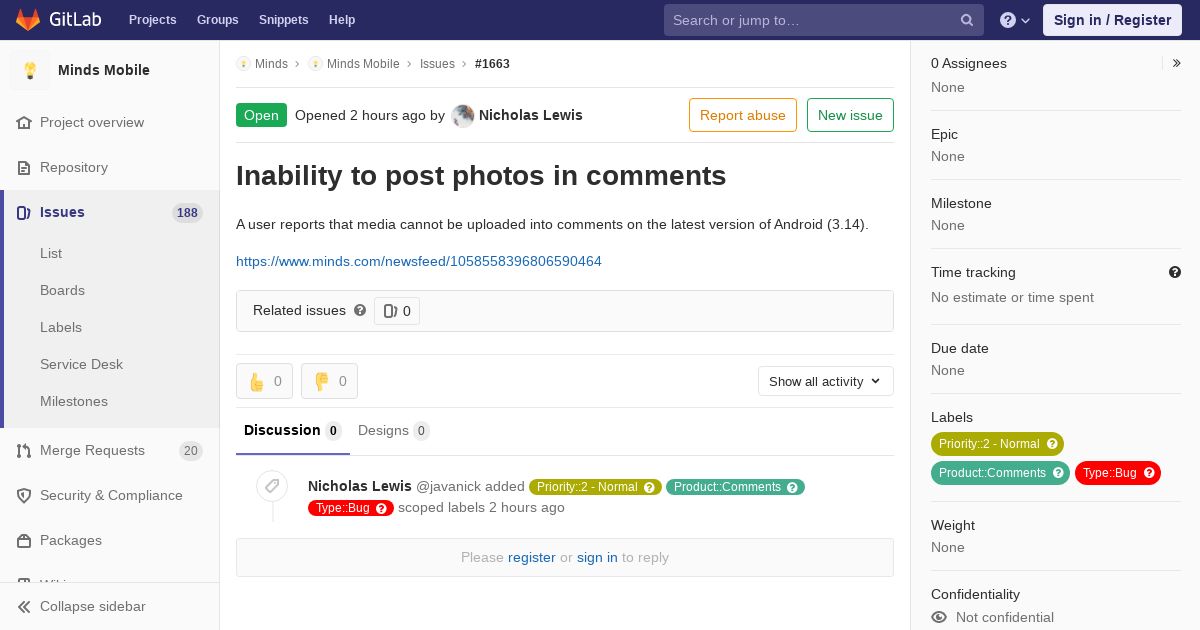Click the Issues sidebar icon

point(24,213)
